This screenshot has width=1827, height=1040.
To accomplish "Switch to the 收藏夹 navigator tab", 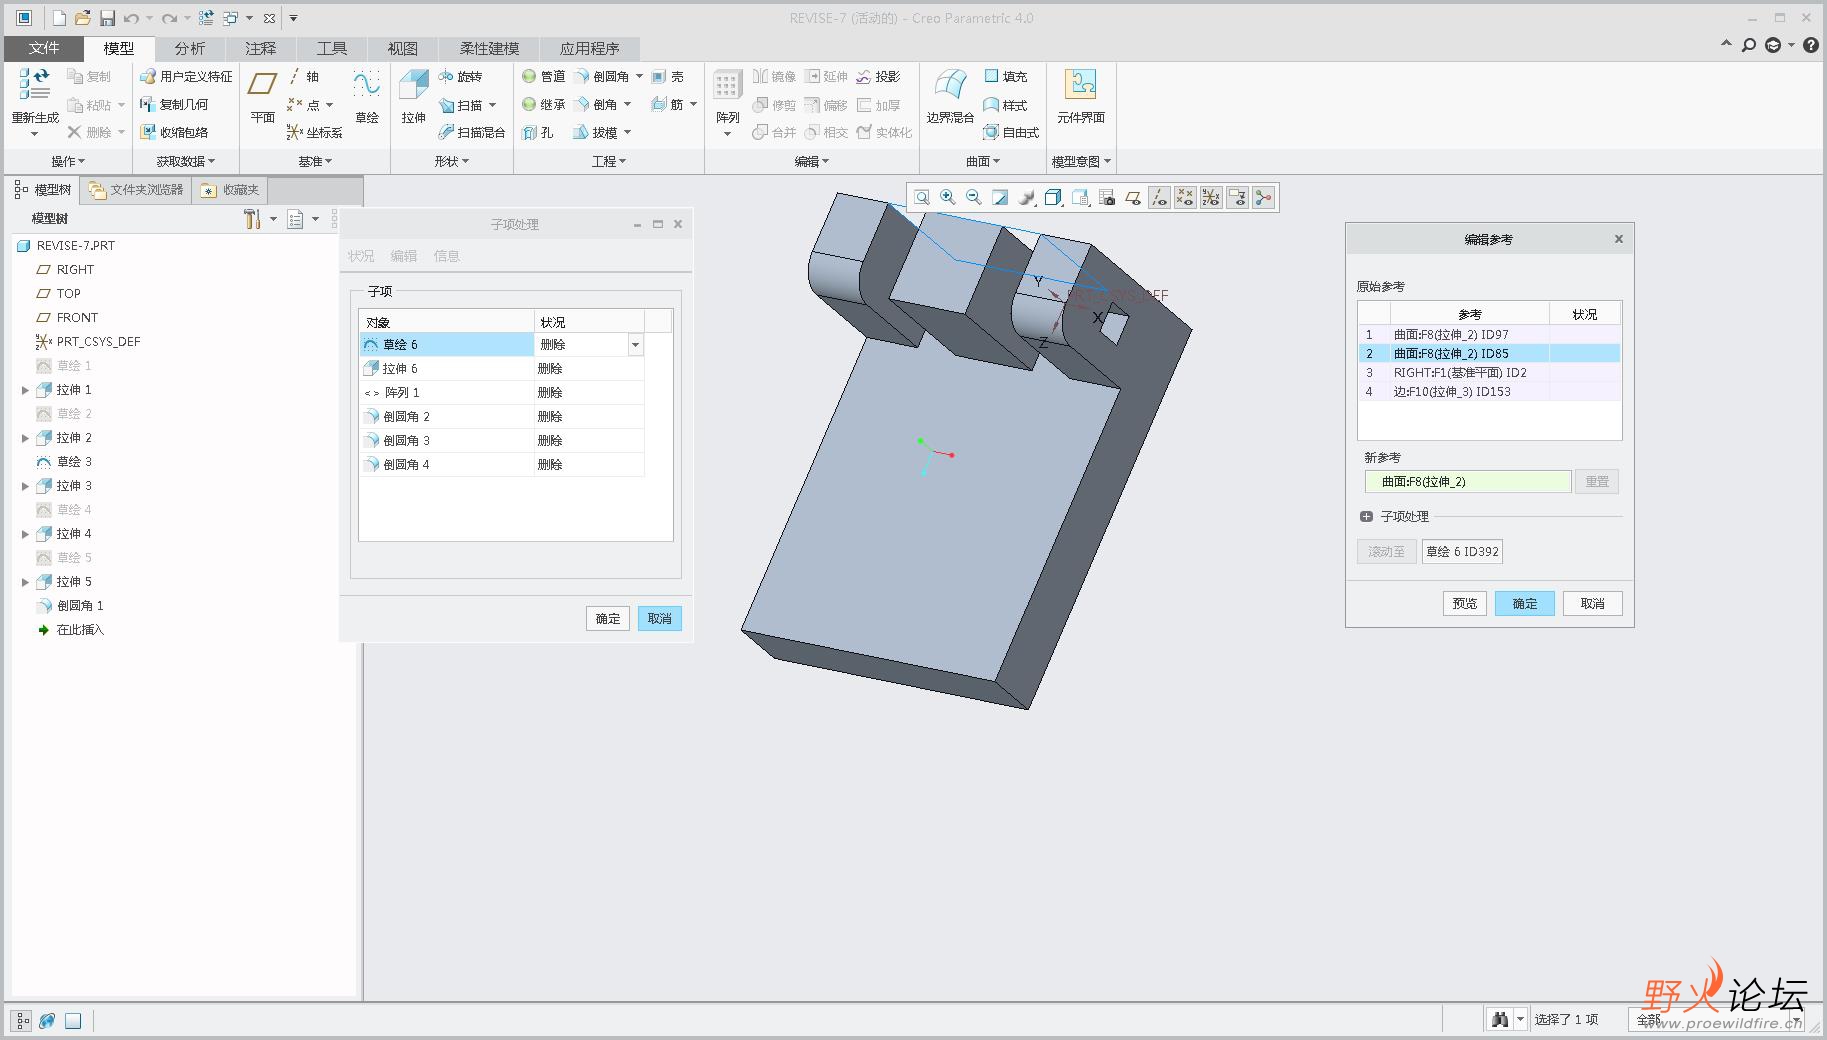I will [230, 190].
